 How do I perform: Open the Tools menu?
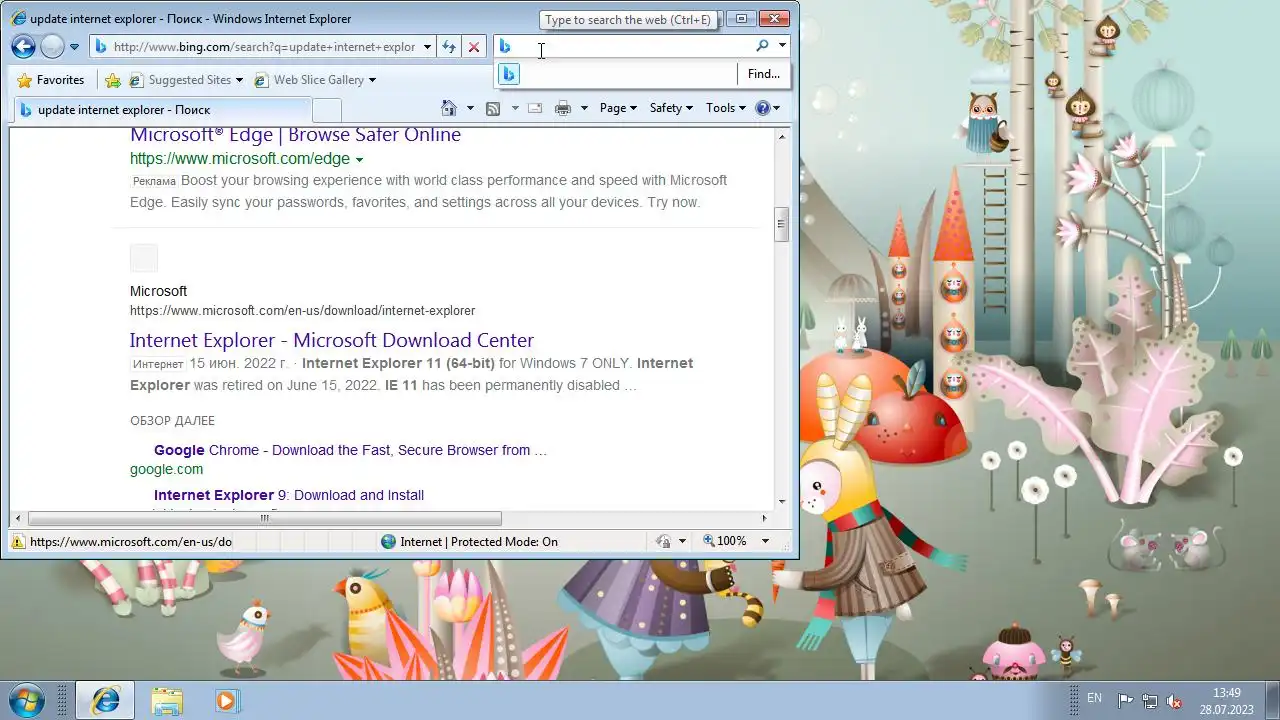726,108
